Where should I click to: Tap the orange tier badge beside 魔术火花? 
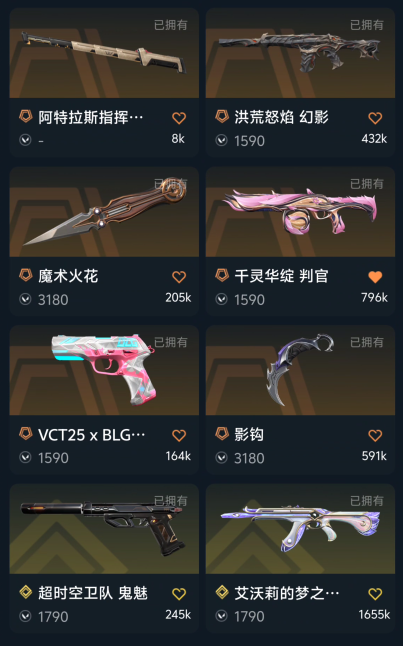pos(26,275)
